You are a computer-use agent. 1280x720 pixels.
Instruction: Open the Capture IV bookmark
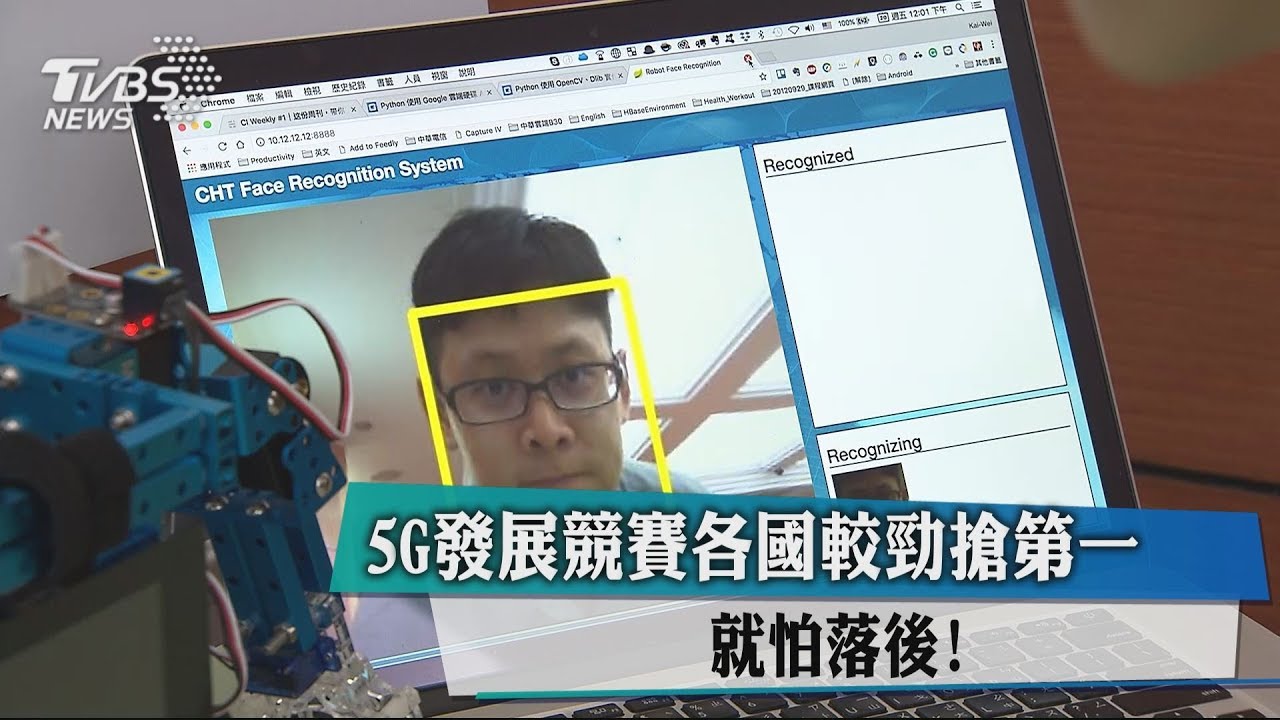click(477, 133)
